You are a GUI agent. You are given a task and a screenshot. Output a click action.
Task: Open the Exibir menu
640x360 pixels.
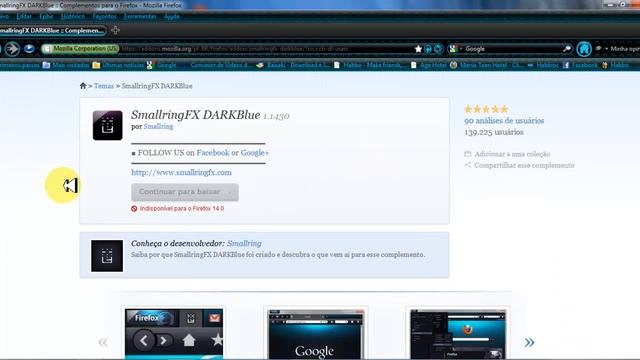[x=46, y=16]
